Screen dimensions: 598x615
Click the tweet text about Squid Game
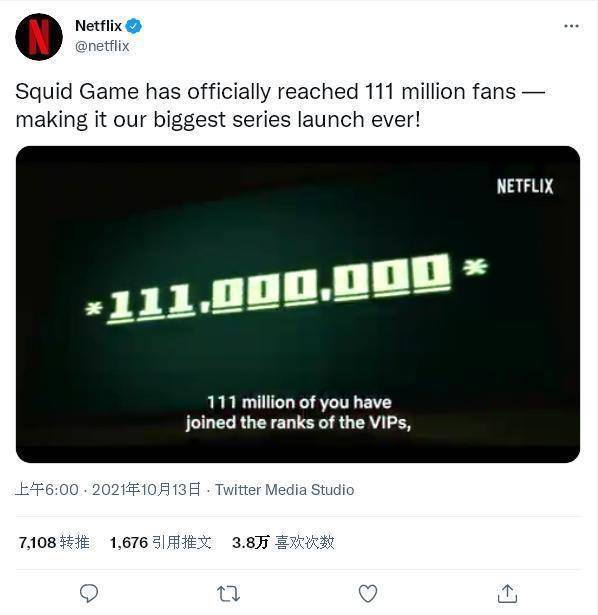click(280, 105)
